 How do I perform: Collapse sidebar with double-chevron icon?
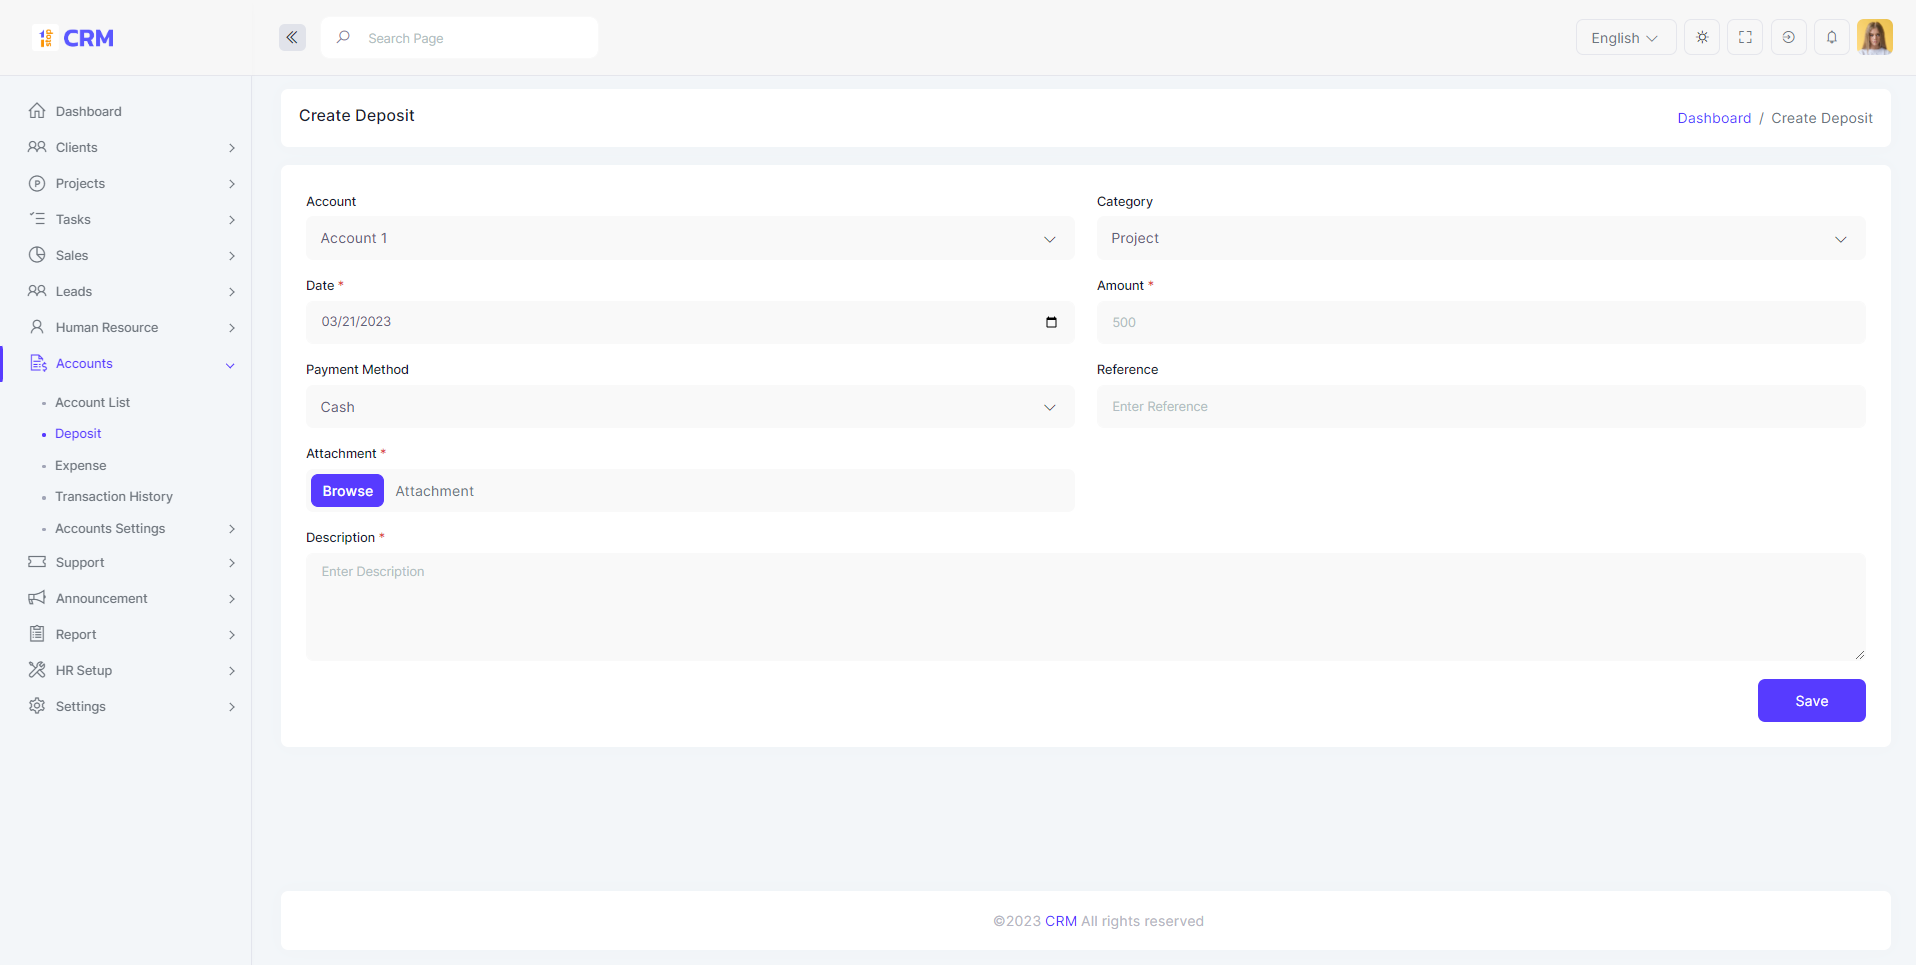[292, 38]
